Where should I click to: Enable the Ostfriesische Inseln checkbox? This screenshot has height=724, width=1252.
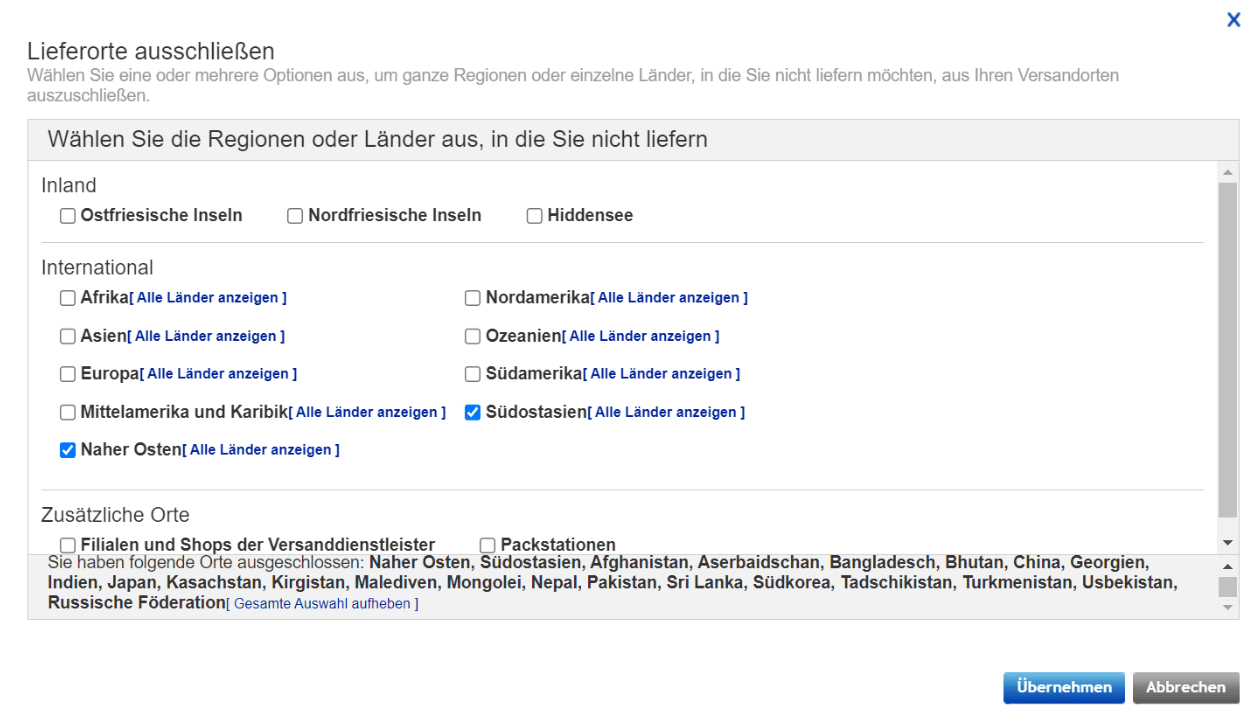click(x=67, y=215)
